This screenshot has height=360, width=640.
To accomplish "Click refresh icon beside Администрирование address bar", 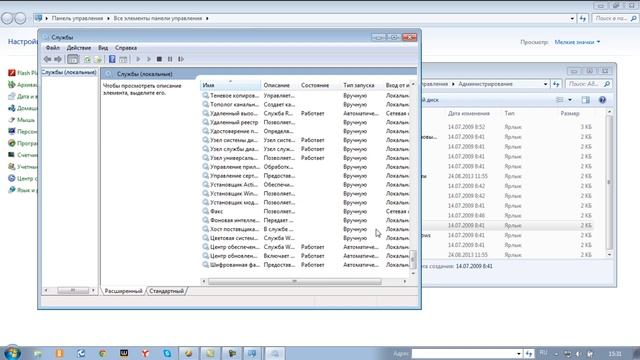I will pyautogui.click(x=556, y=84).
